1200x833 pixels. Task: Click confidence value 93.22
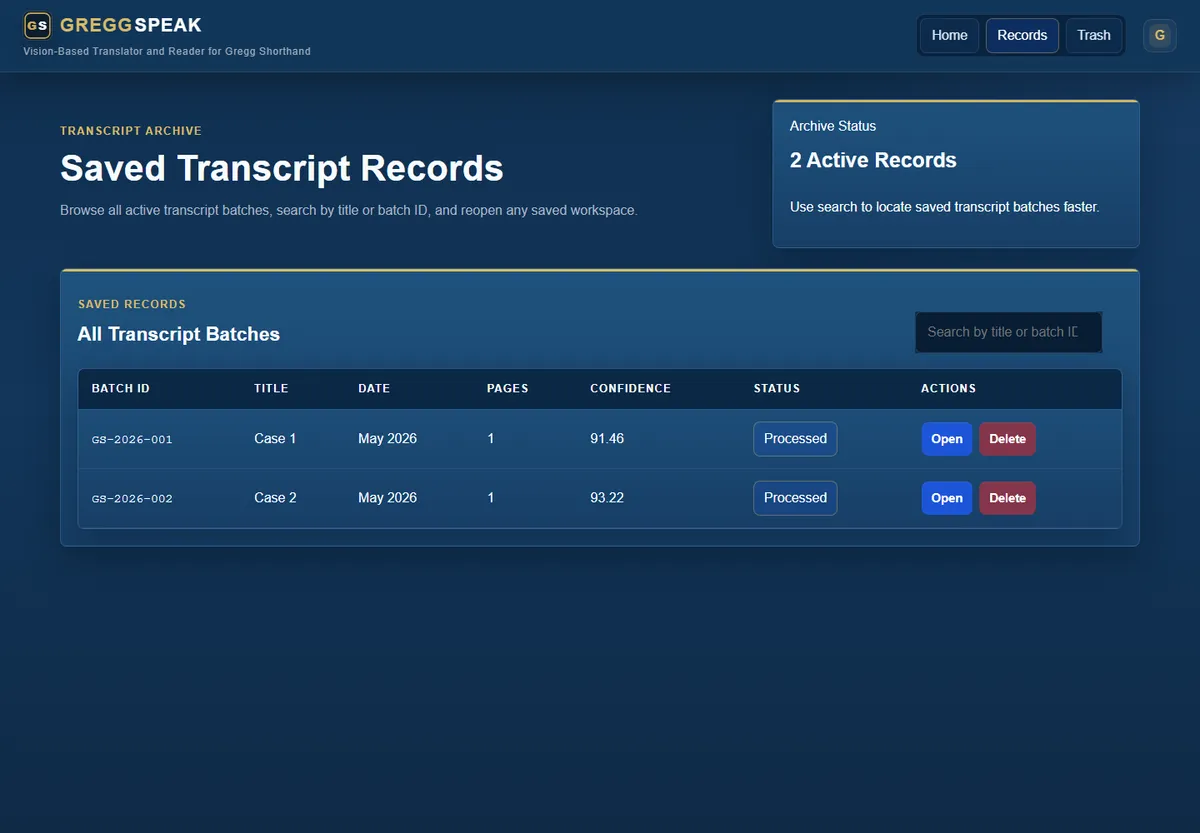tap(607, 497)
